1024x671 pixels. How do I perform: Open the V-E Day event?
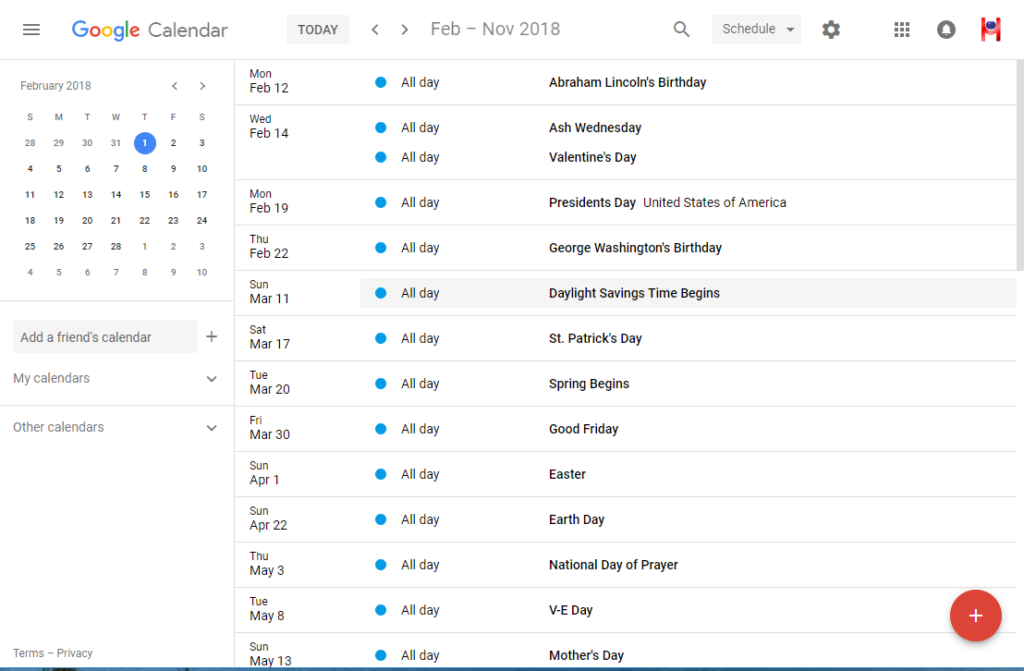[570, 610]
